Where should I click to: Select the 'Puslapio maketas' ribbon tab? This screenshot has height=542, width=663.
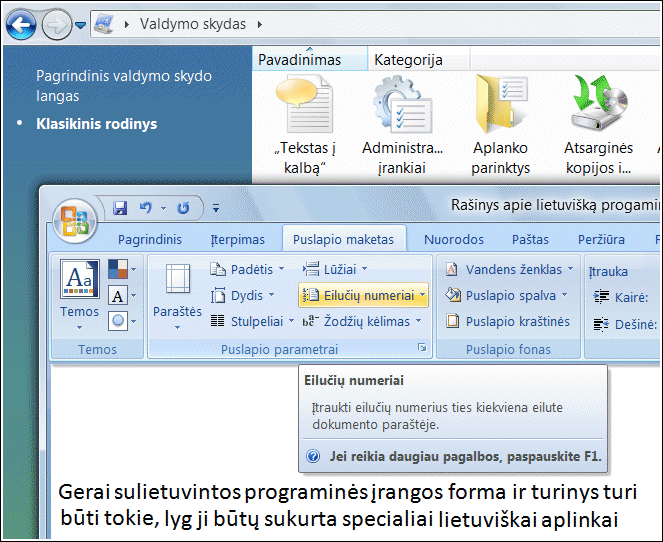pyautogui.click(x=343, y=239)
